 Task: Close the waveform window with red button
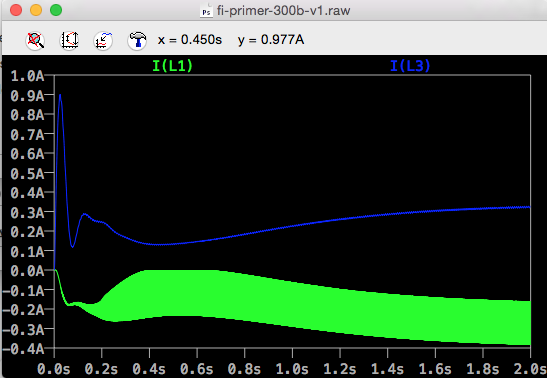pyautogui.click(x=16, y=10)
